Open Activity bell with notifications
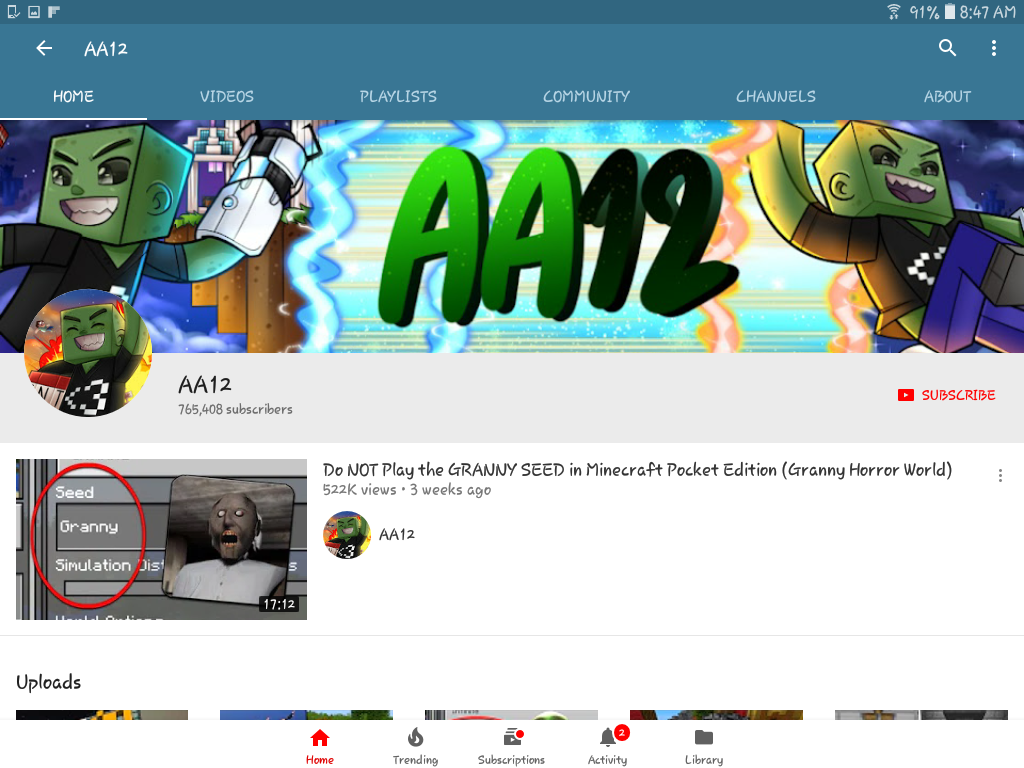The image size is (1024, 768). 607,746
